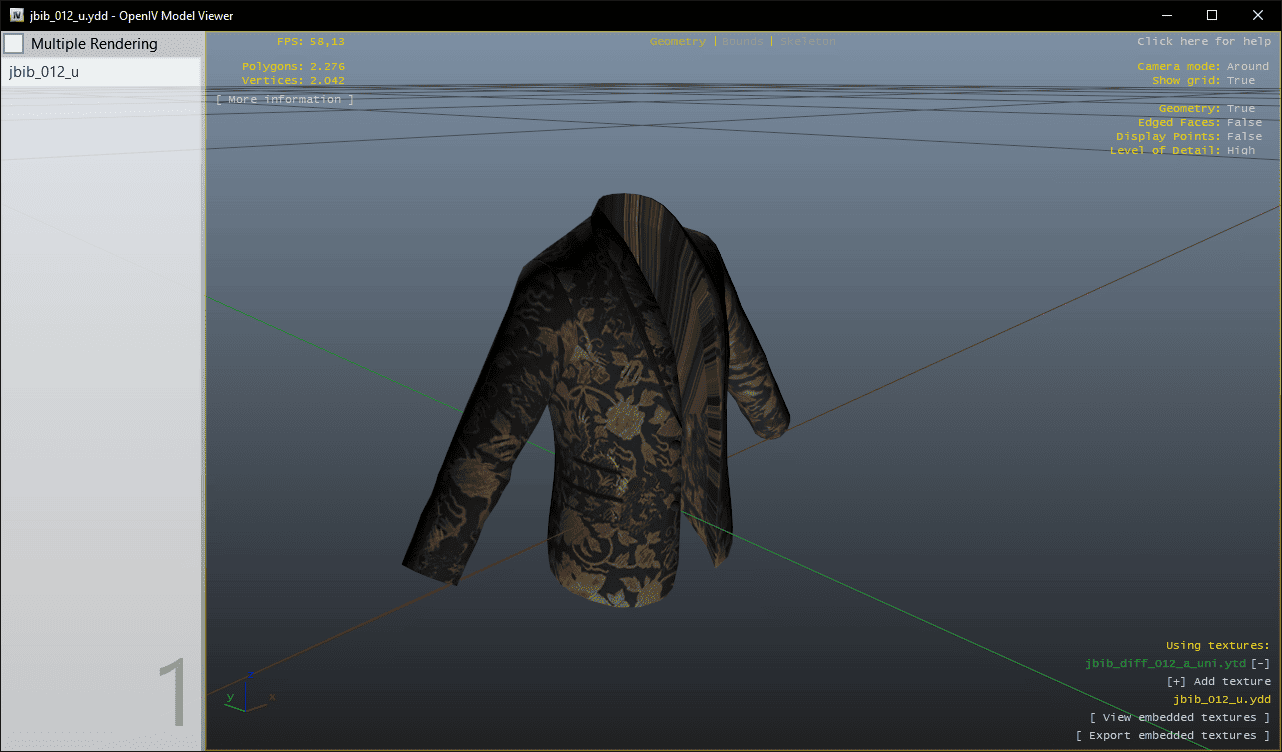Enable the Multiple Rendering checkbox
1282x752 pixels.
coord(14,44)
